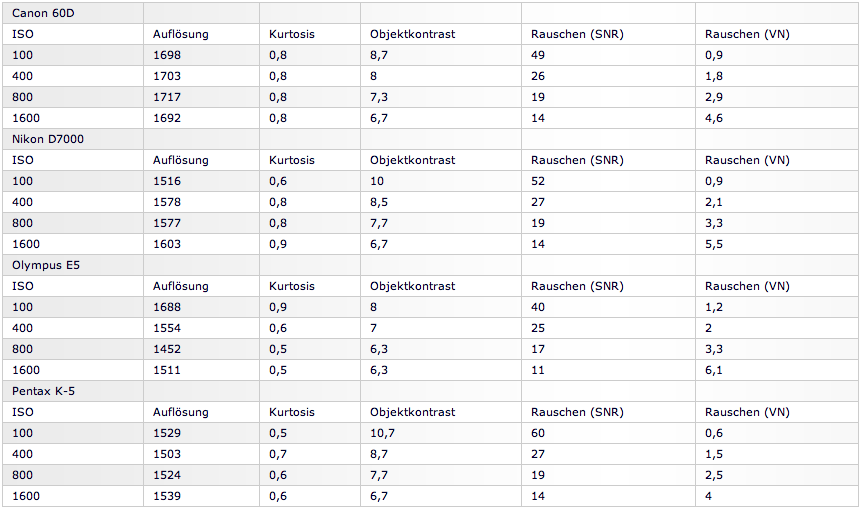The image size is (862, 508).
Task: Select the Rauschen (VN) value 6,1
Action: (x=714, y=370)
